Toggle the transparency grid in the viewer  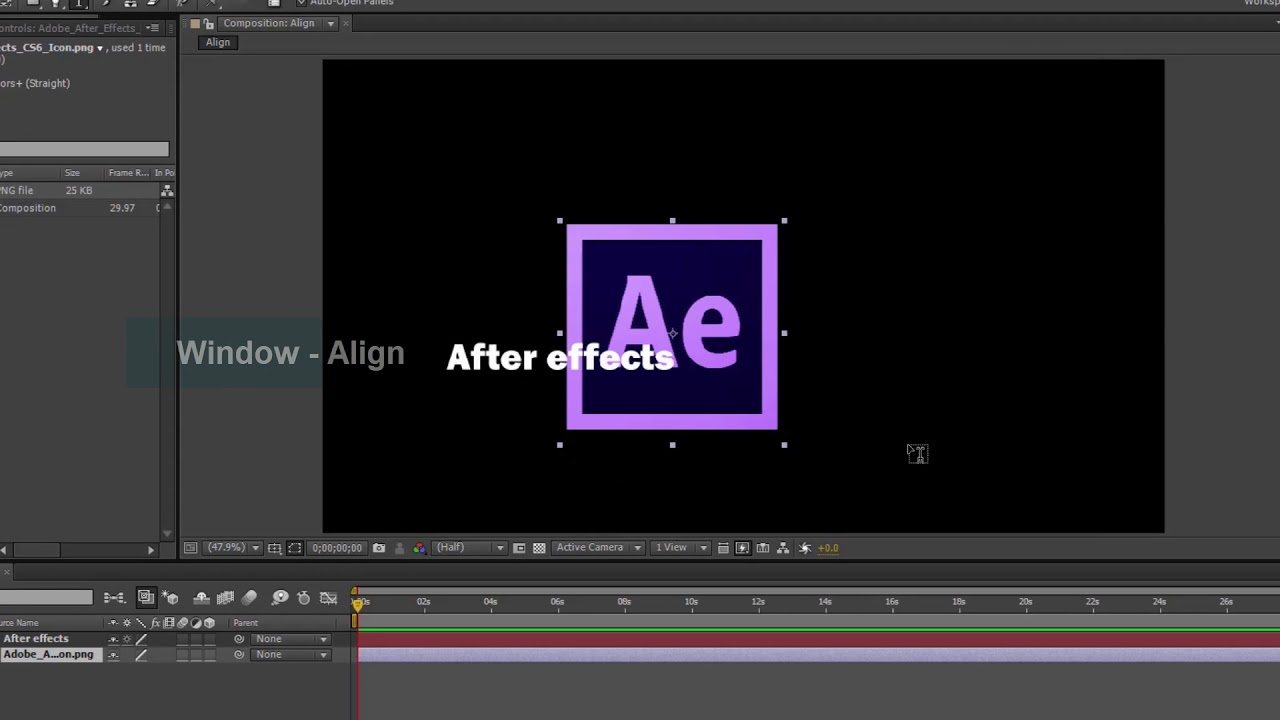(x=539, y=547)
